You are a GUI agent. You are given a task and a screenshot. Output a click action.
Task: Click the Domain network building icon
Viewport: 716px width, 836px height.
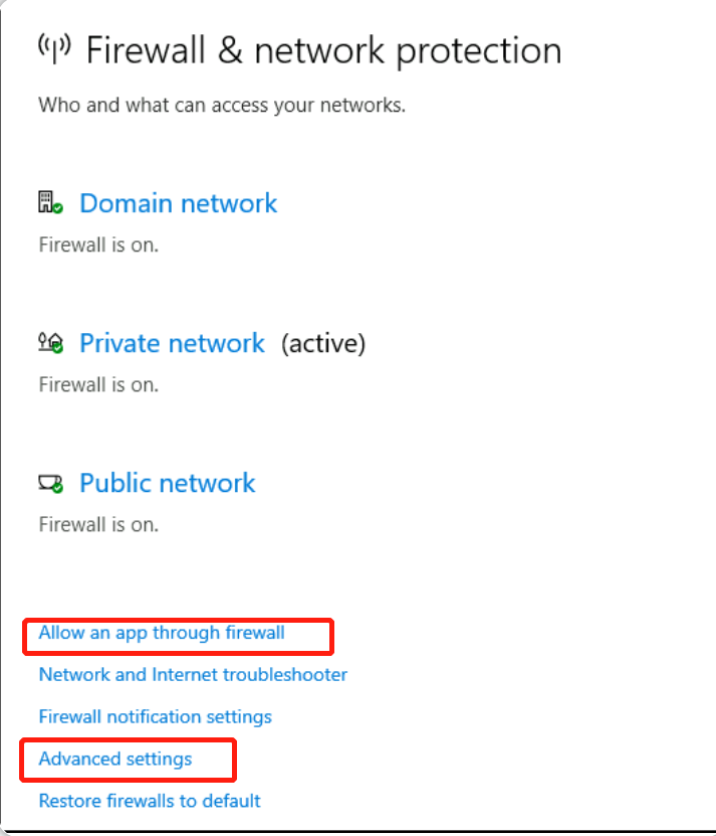click(51, 203)
